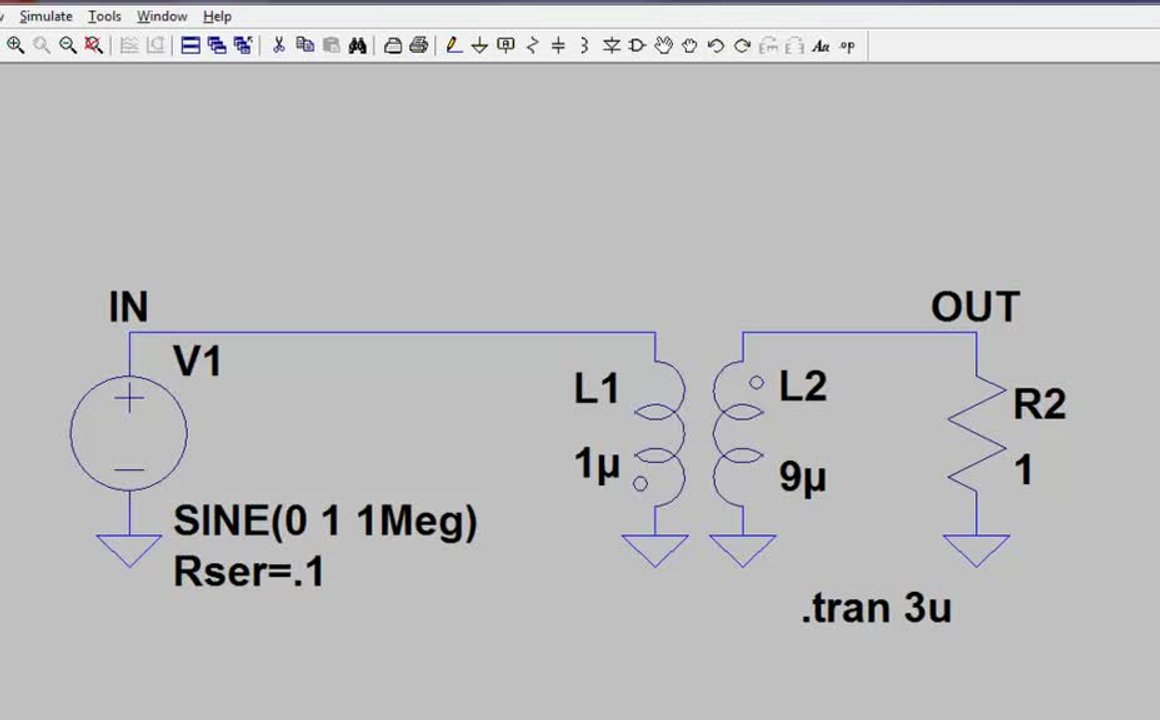Screen dimensions: 1160x720
Task: Click the Copy (duplicate) icon
Action: tap(305, 45)
